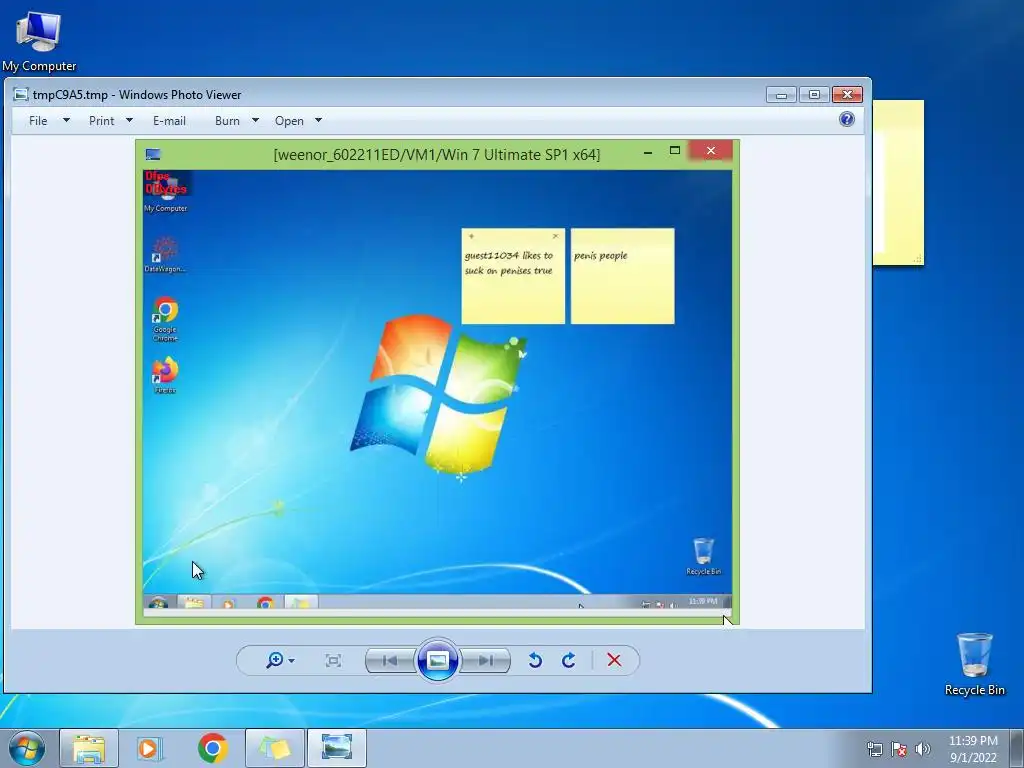Click the Actual size fit button
The width and height of the screenshot is (1024, 768).
tap(333, 660)
